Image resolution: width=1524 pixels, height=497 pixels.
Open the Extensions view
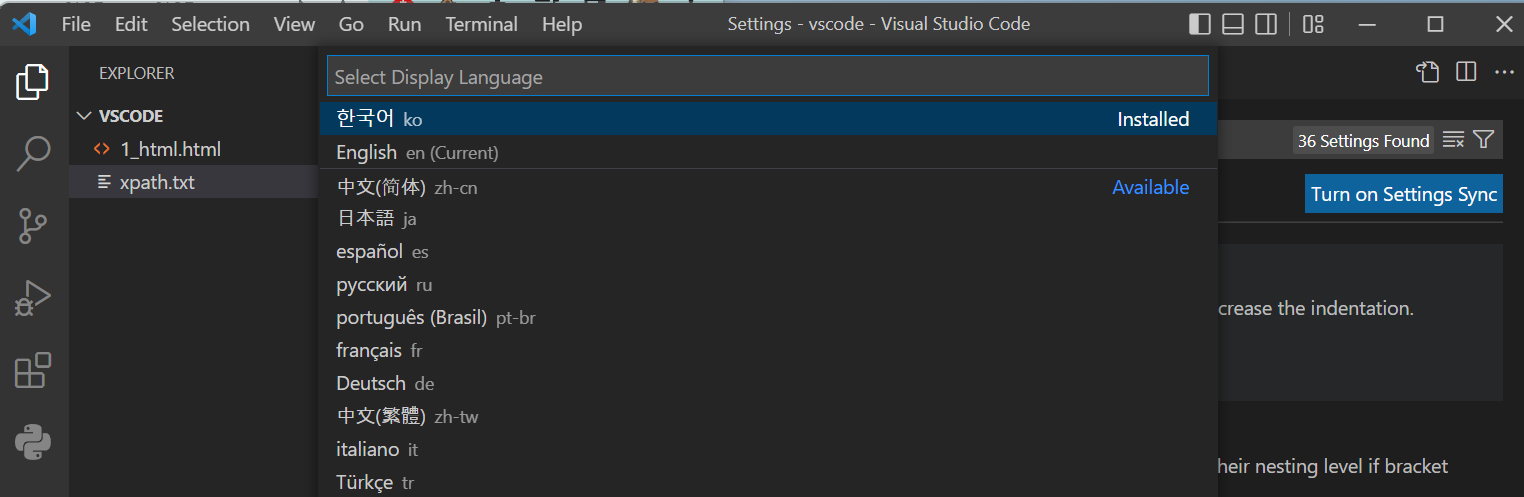point(33,370)
